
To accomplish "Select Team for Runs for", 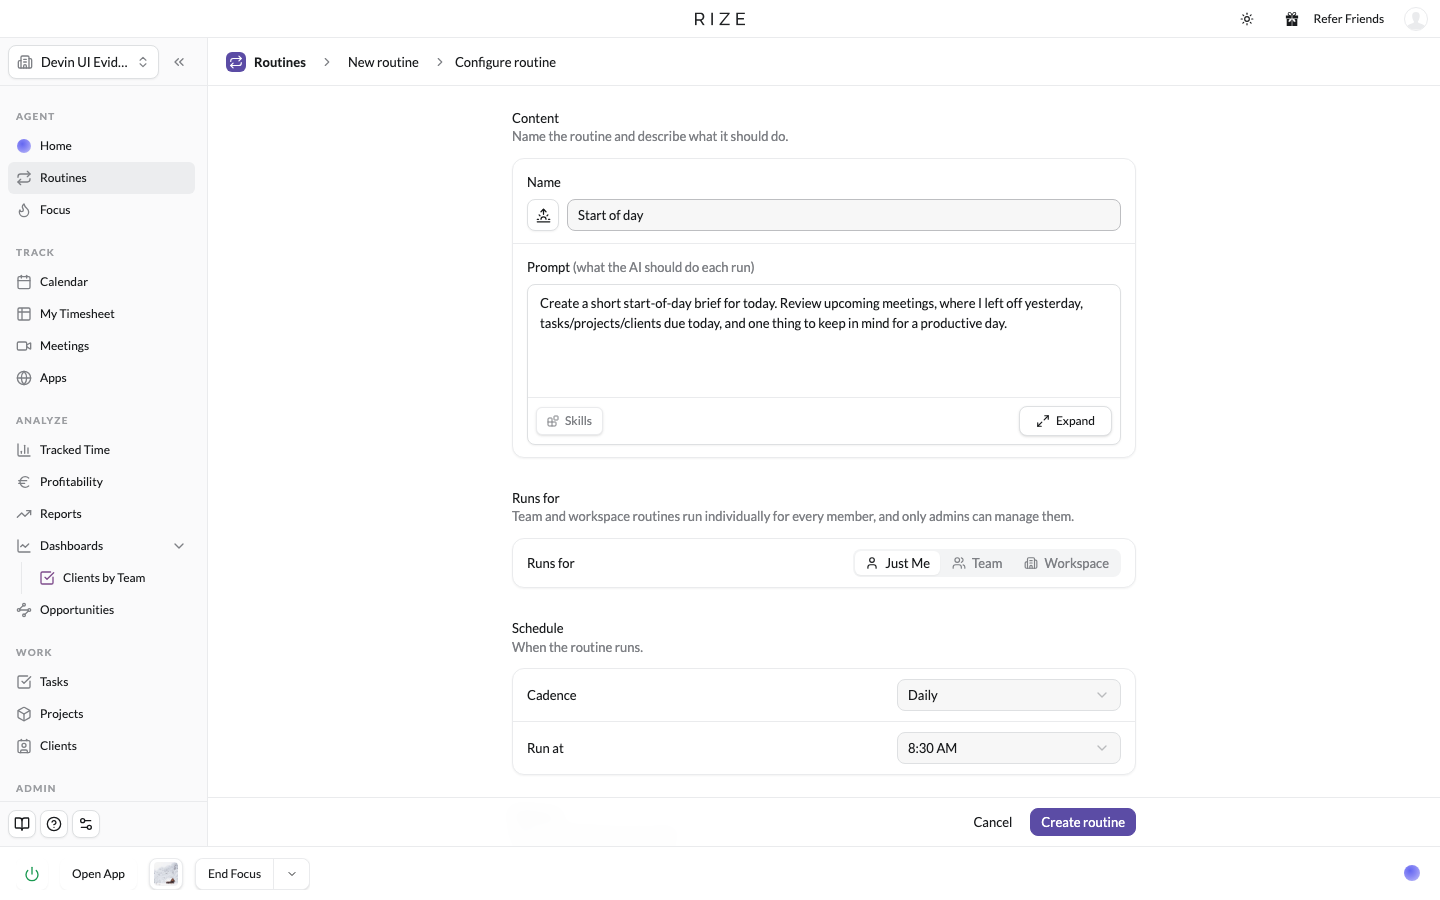I will (977, 563).
